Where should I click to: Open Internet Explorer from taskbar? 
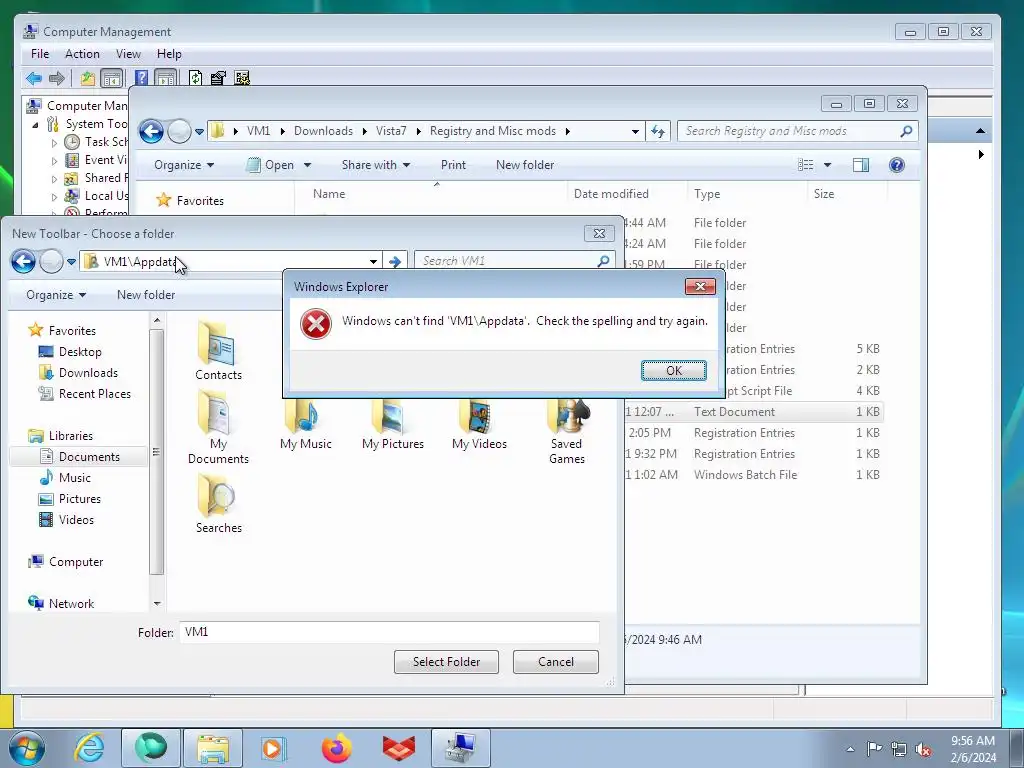(89, 748)
